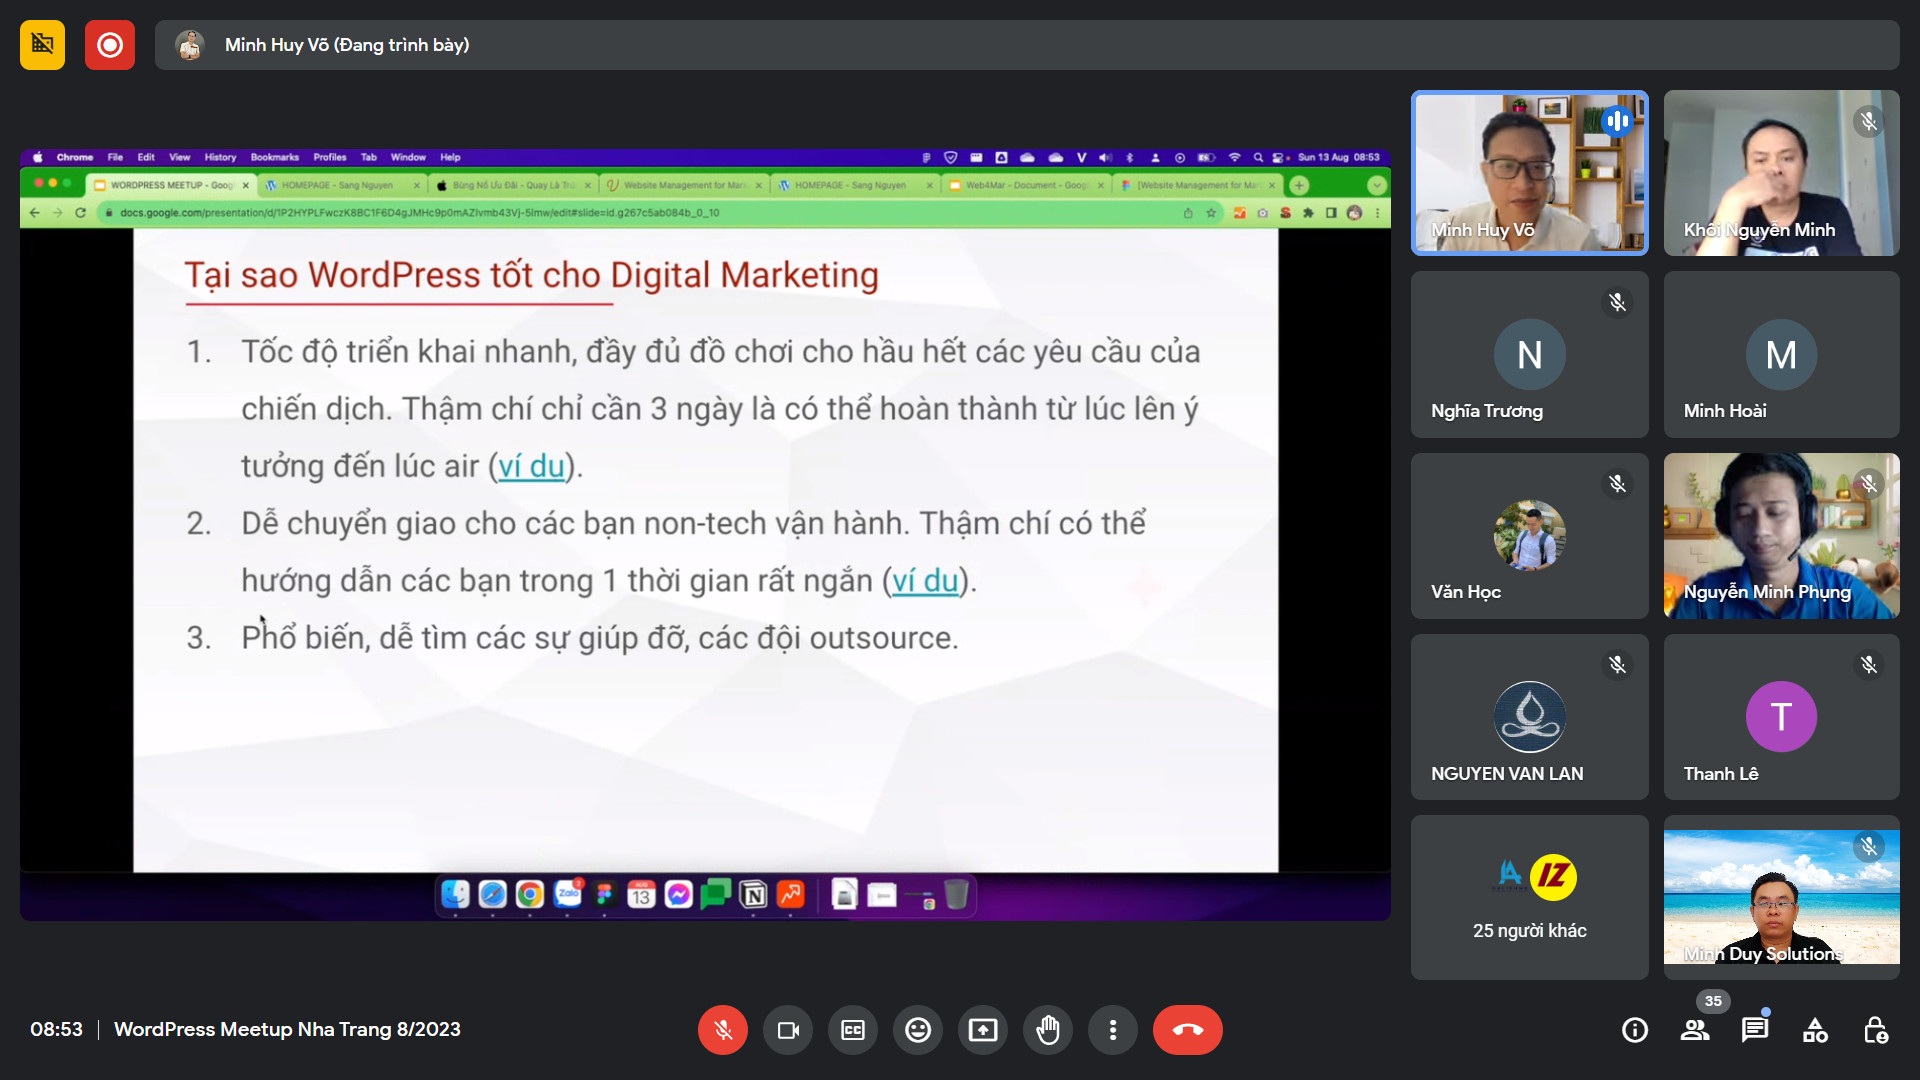The height and width of the screenshot is (1080, 1920).
Task: Expand the 25 người khác tile
Action: coord(1529,897)
